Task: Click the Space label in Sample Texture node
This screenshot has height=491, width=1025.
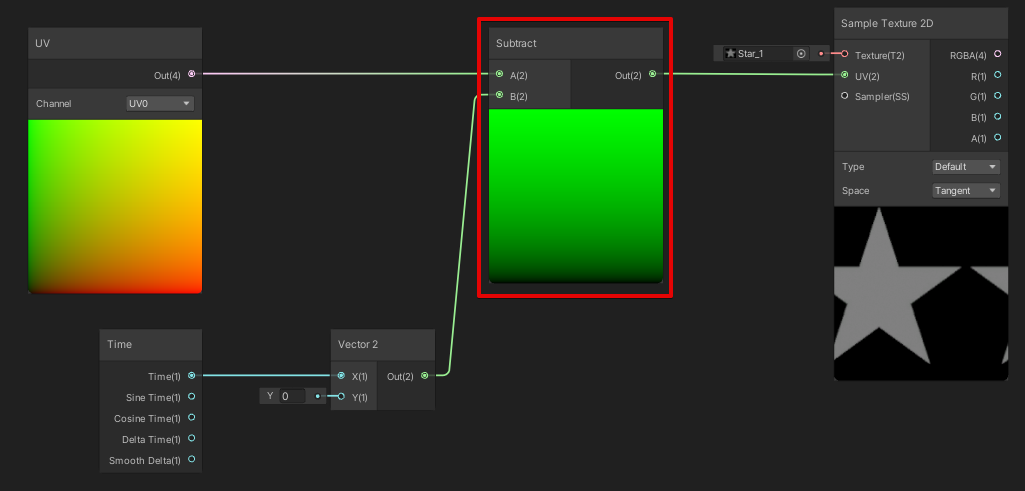Action: click(856, 191)
